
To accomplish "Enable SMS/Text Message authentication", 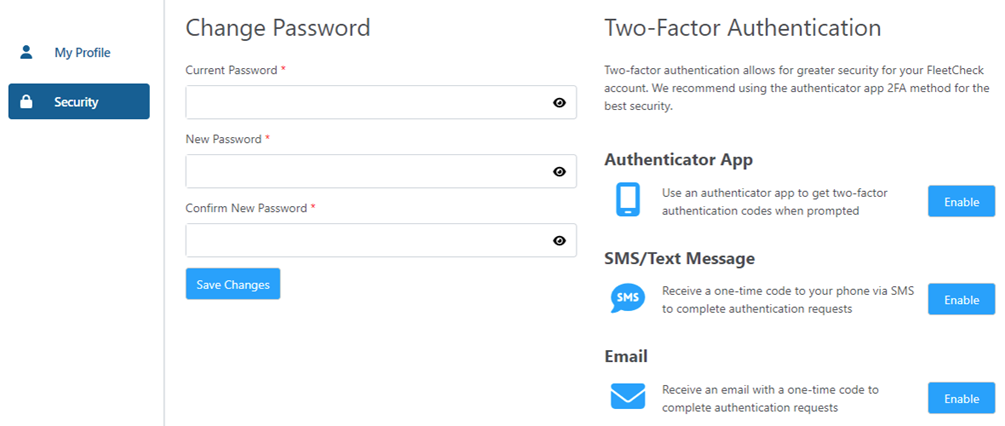I will (x=961, y=299).
